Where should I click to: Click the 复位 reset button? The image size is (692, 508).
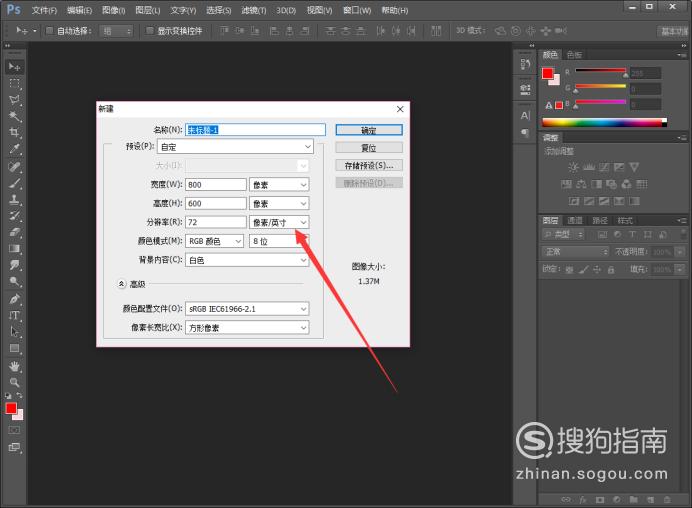click(369, 147)
